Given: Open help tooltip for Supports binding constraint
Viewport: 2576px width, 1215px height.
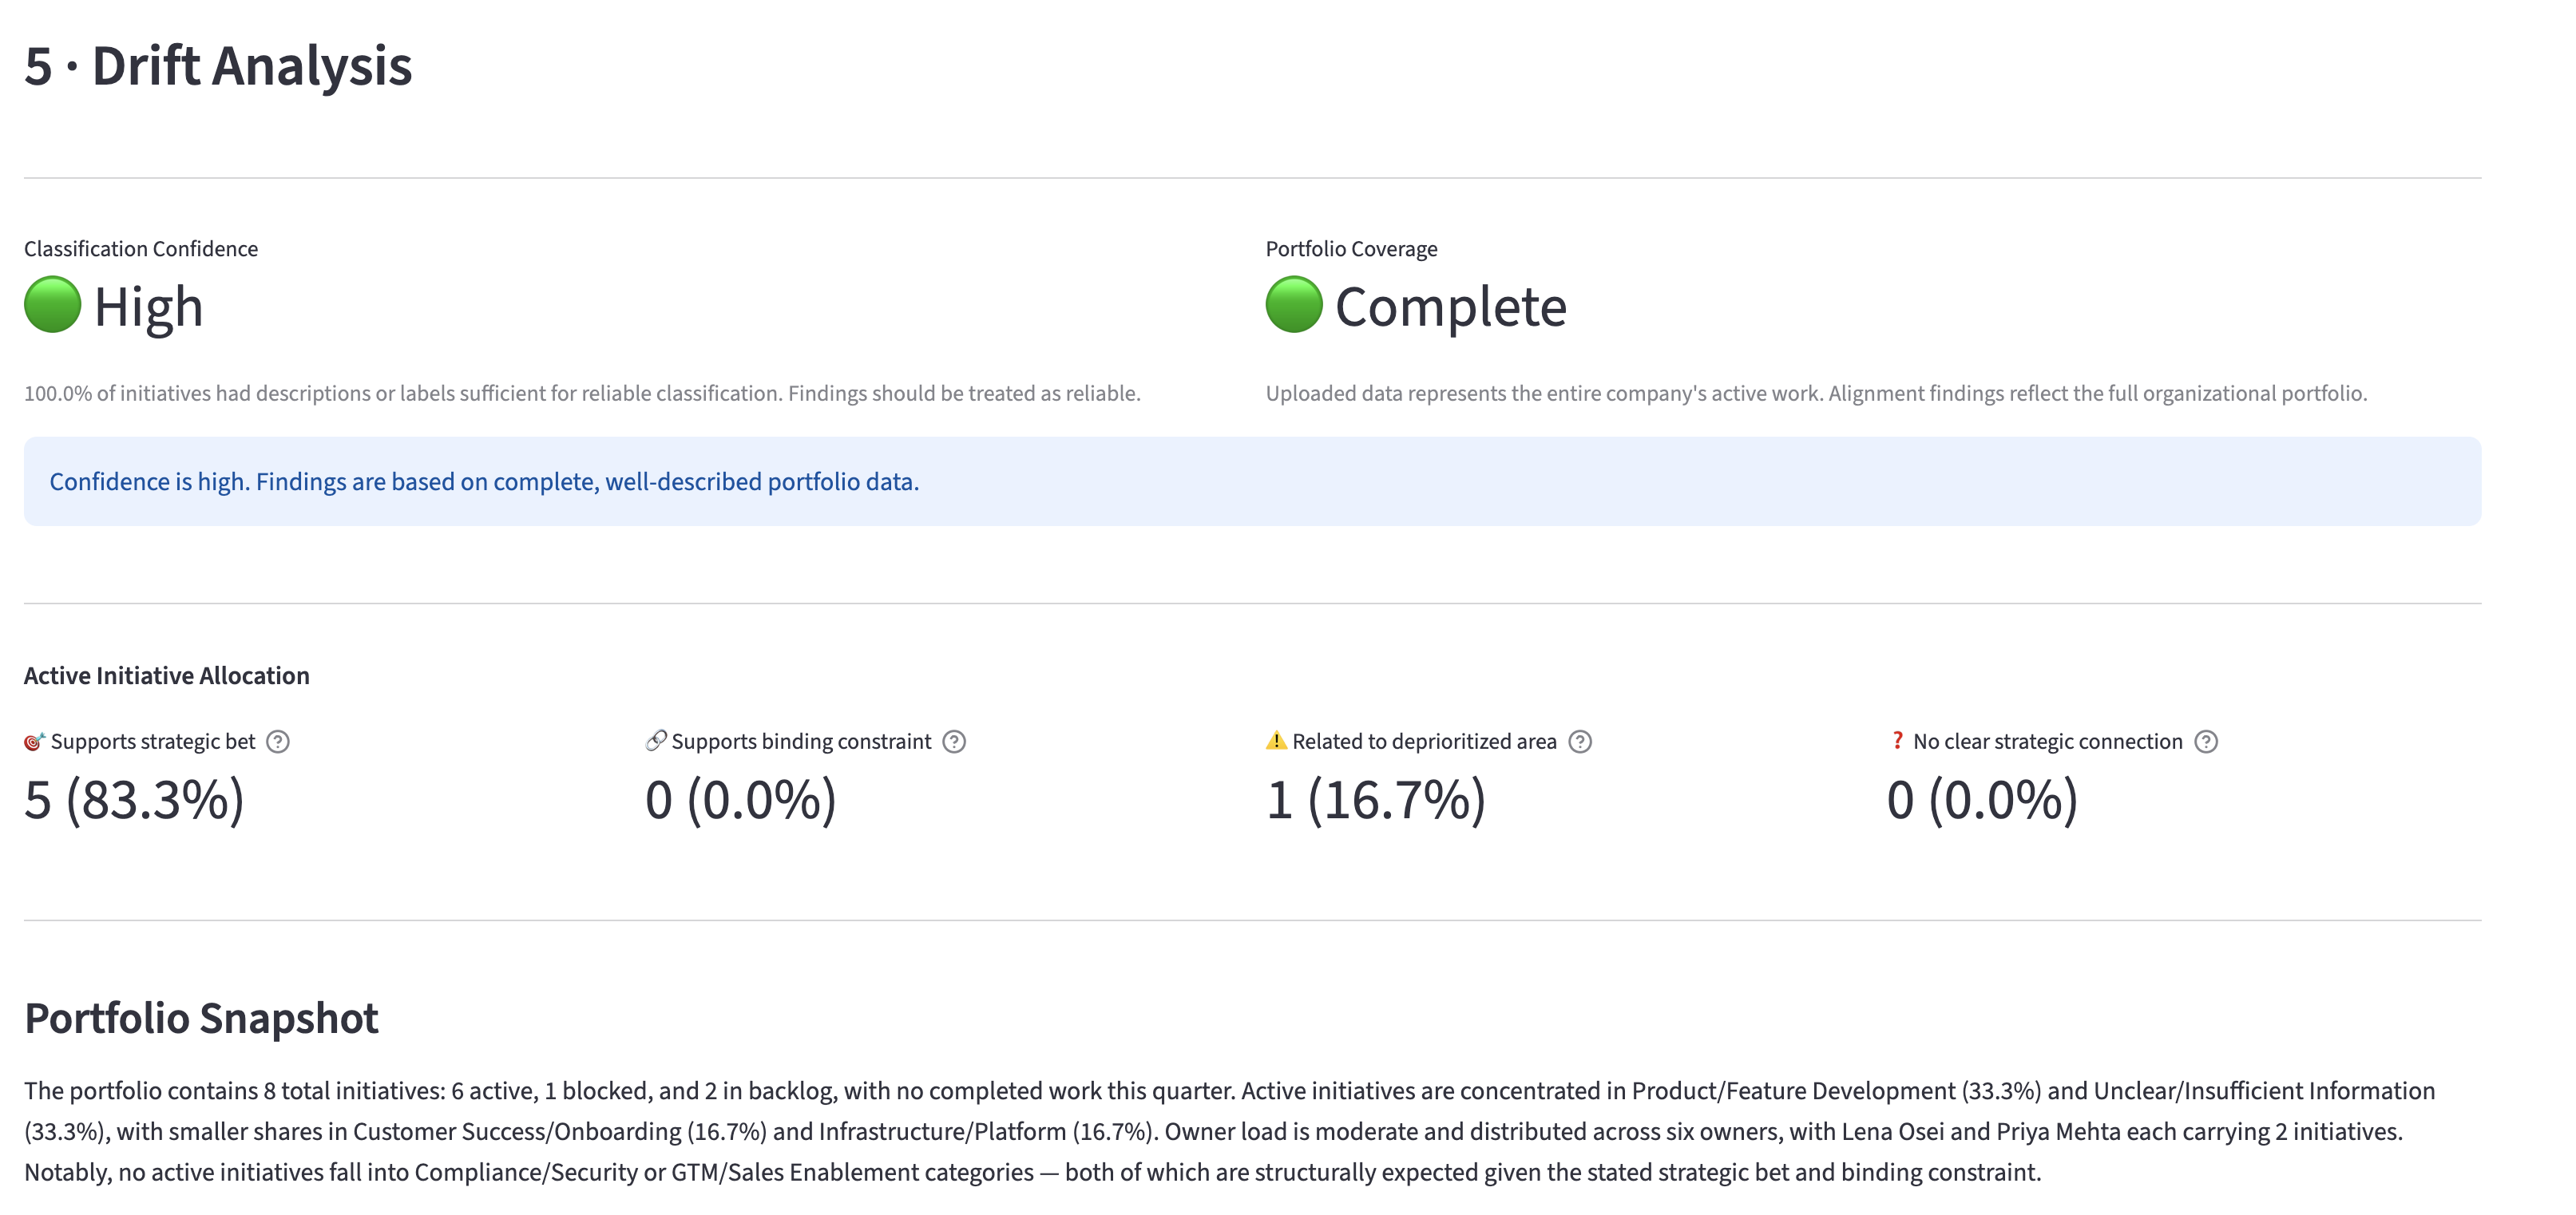Looking at the screenshot, I should pyautogui.click(x=954, y=741).
